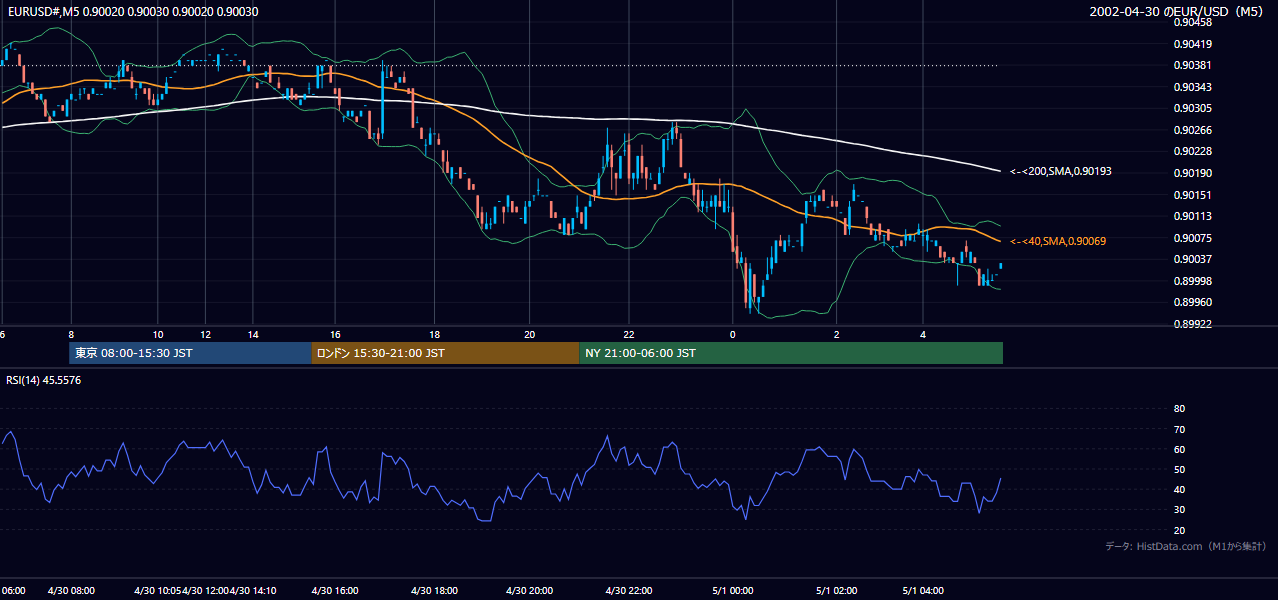Image resolution: width=1278 pixels, height=600 pixels.
Task: Click price axis value 0.90419
Action: (x=1192, y=44)
